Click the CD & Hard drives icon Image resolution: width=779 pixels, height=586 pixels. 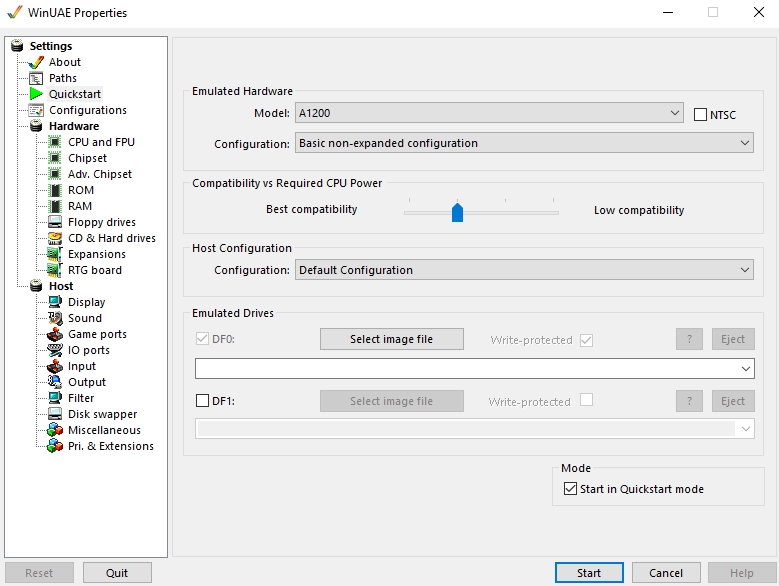(x=55, y=238)
